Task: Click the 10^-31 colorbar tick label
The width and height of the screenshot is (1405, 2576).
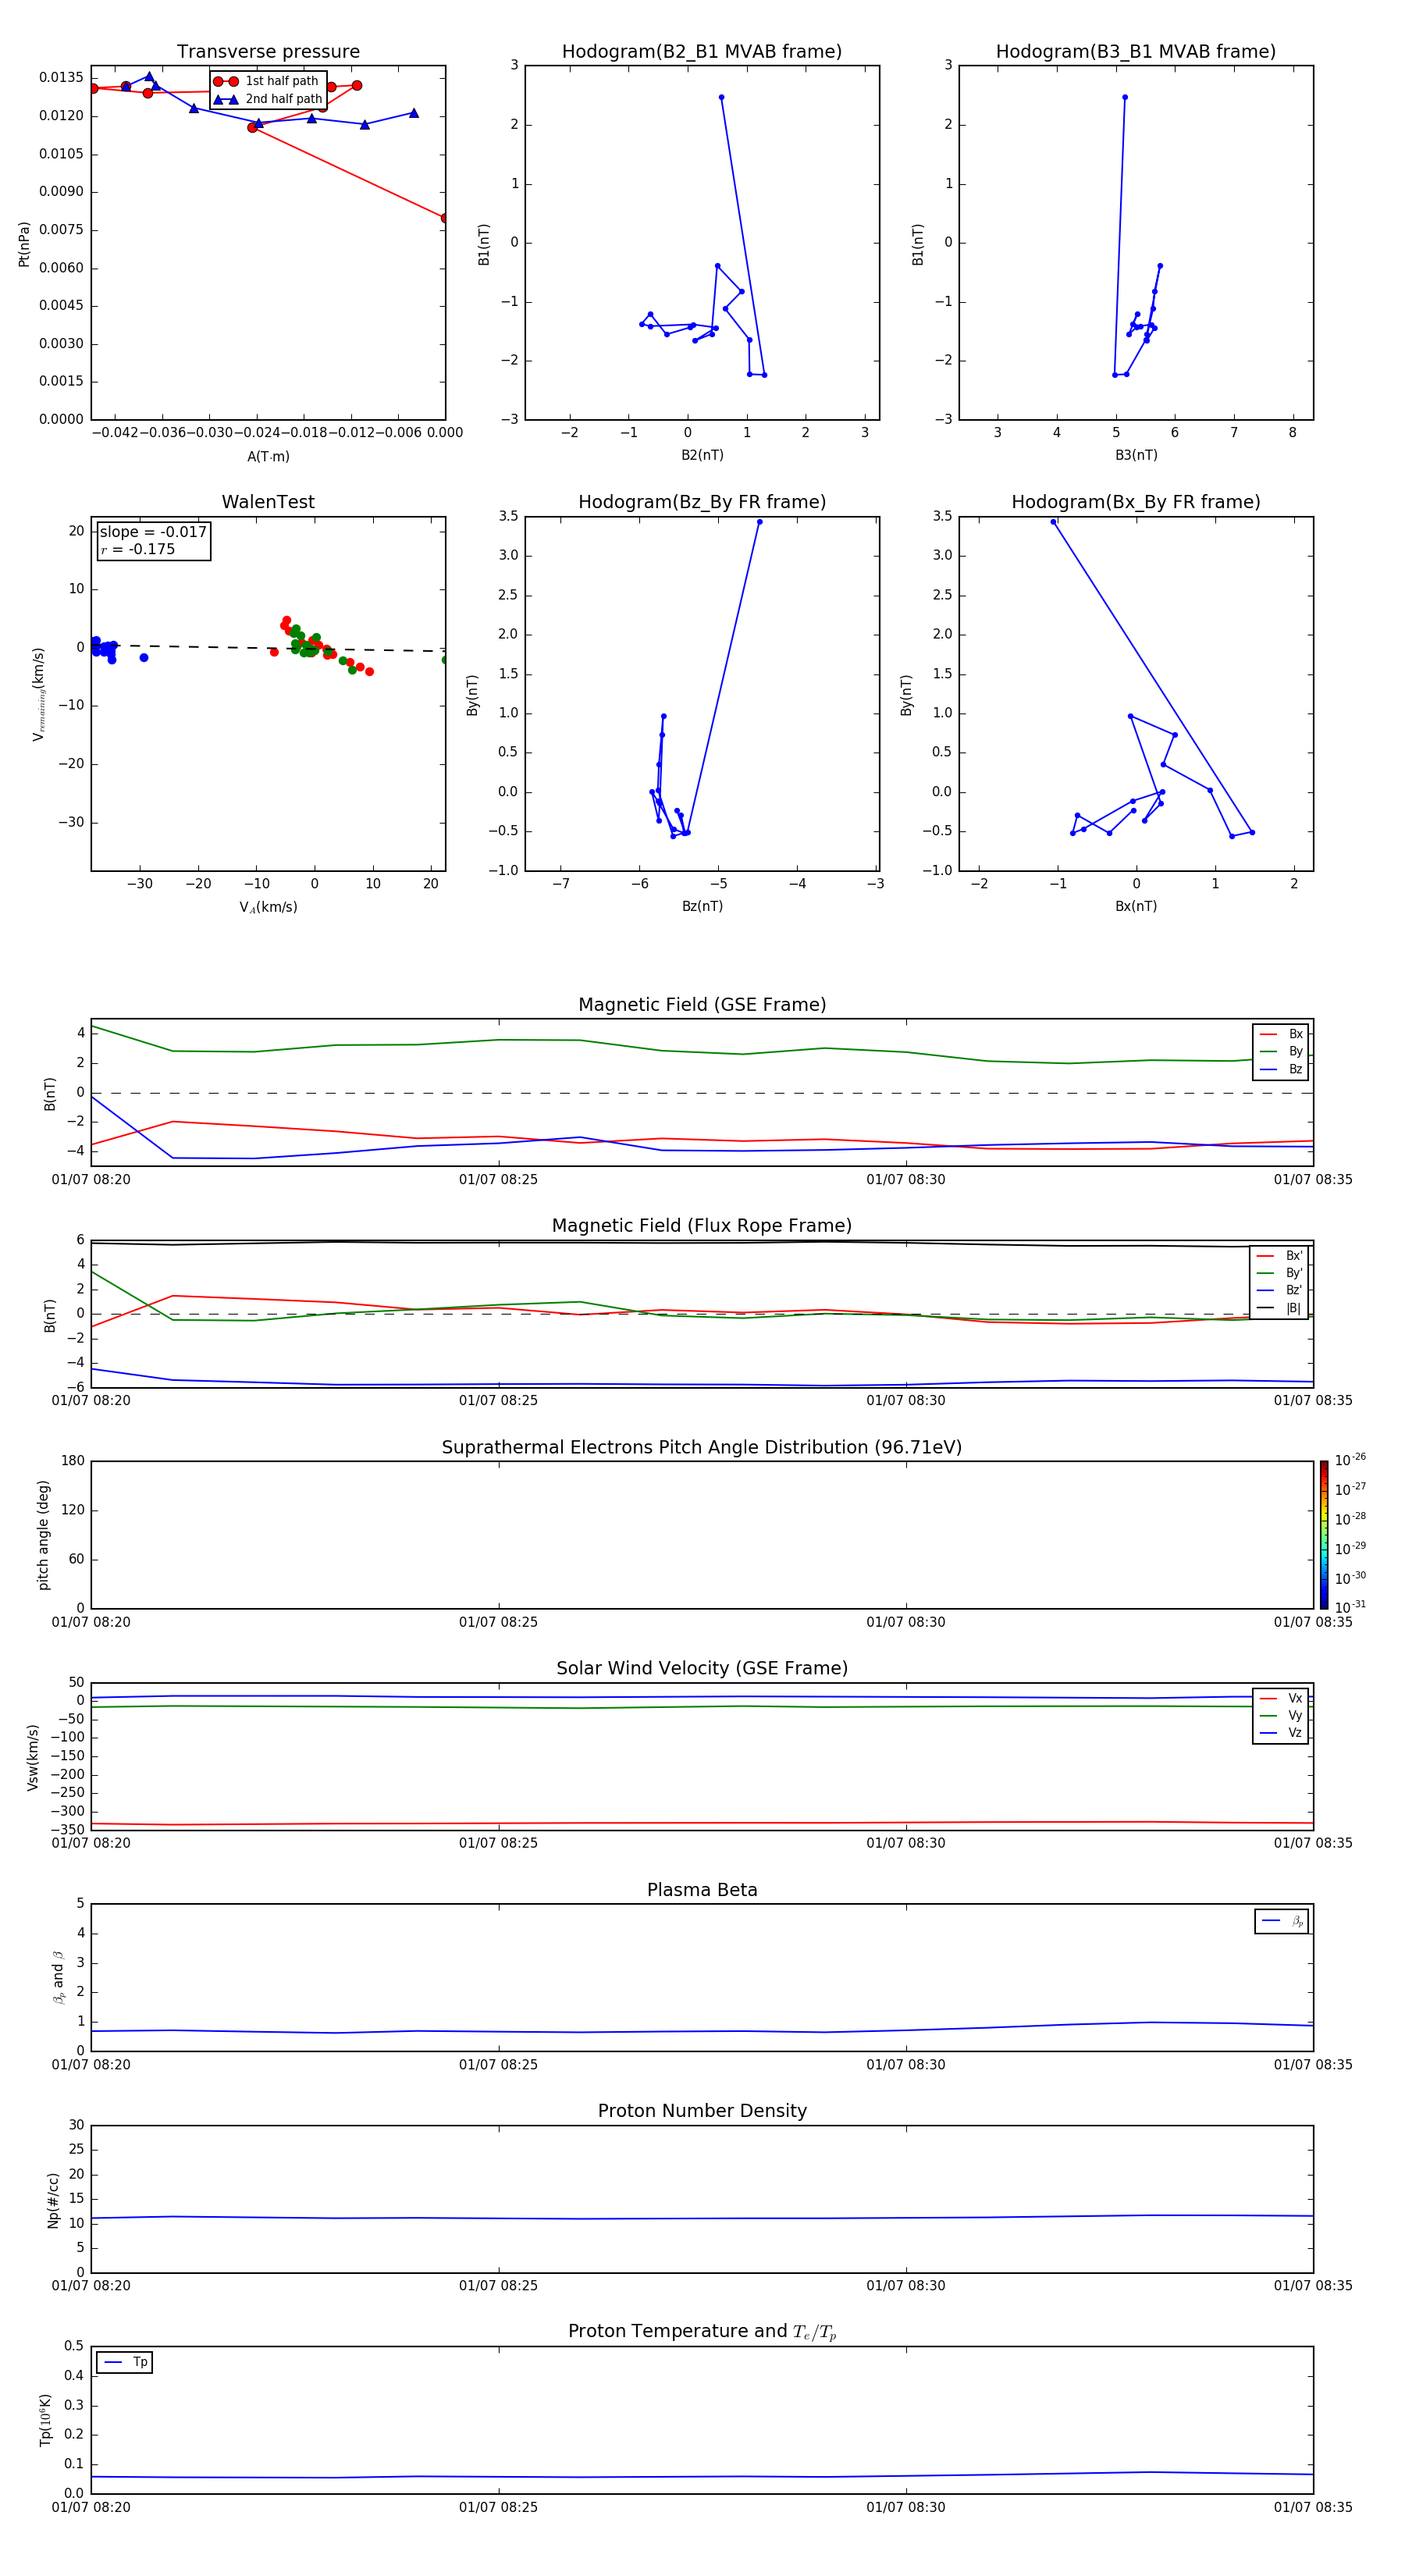Action: (1350, 1607)
